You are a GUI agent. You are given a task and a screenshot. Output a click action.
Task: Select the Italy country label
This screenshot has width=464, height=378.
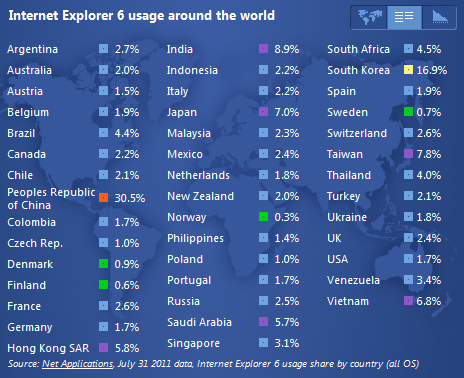[177, 91]
